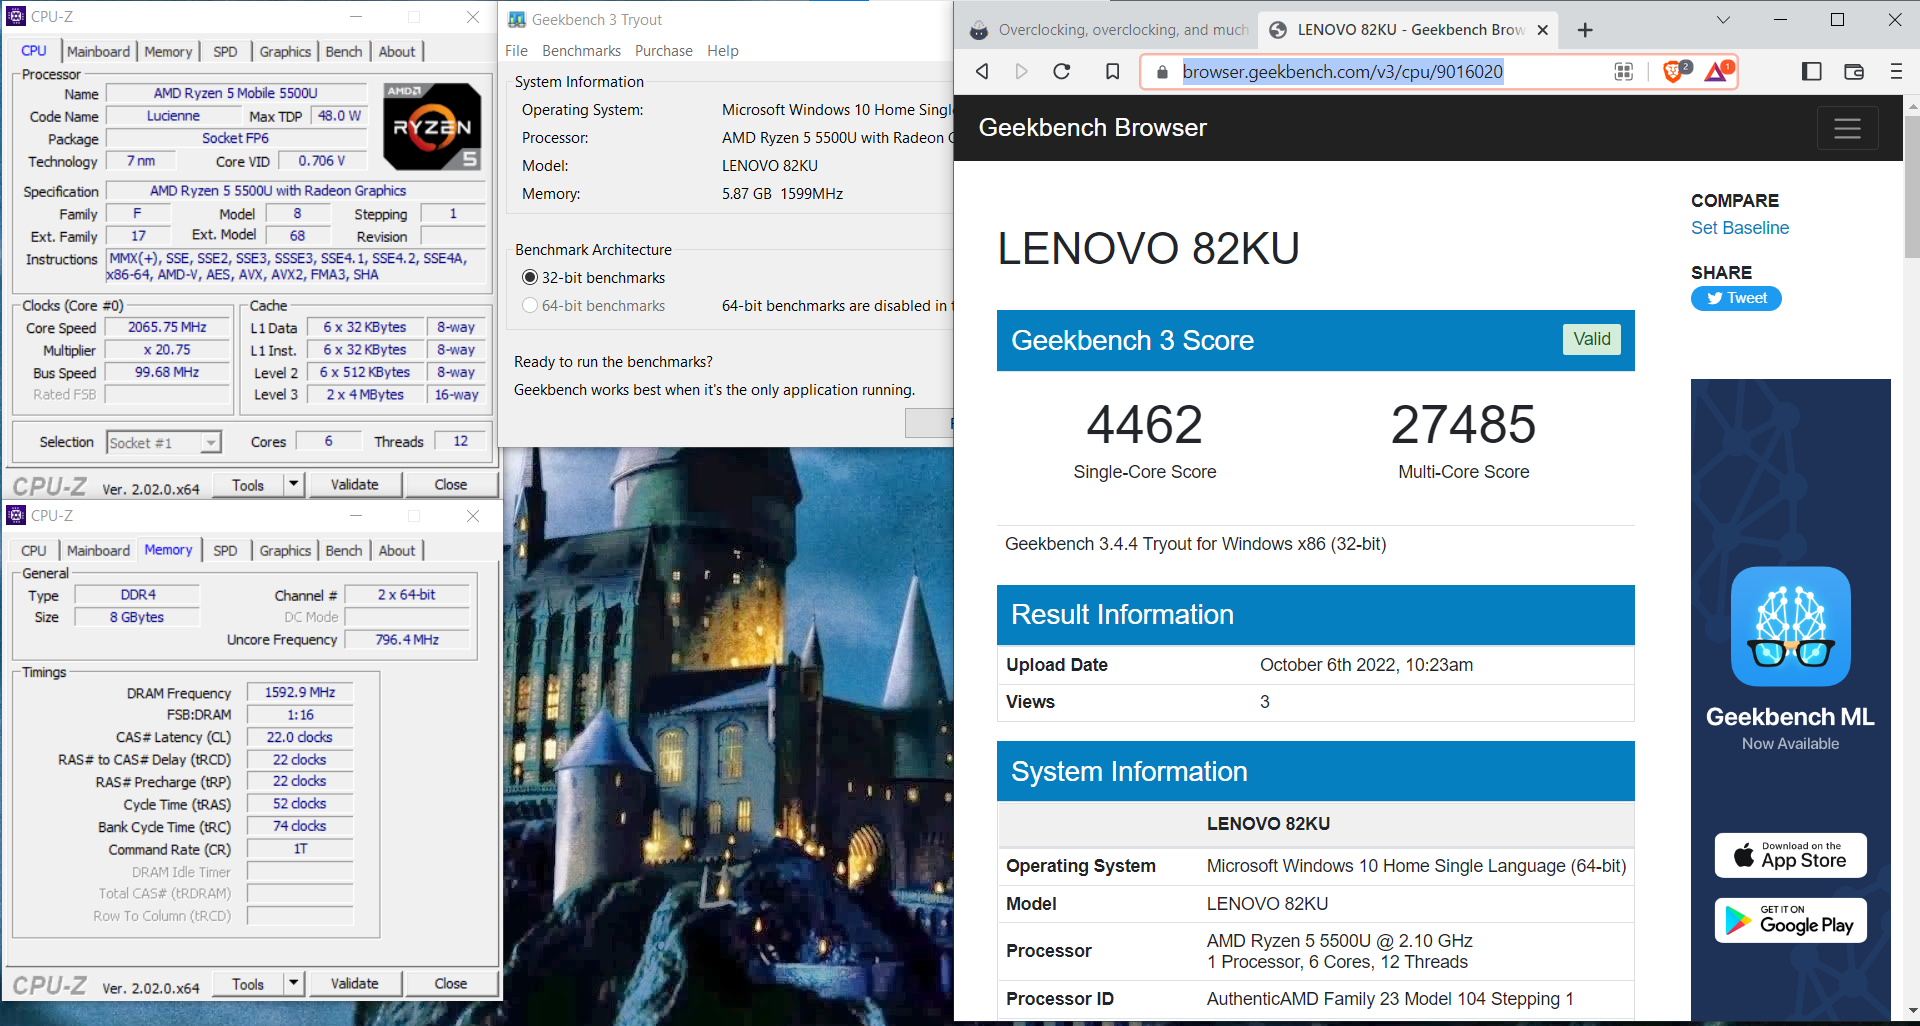Open SPD tab in top CPU-Z
Image resolution: width=1920 pixels, height=1026 pixels.
tap(225, 52)
